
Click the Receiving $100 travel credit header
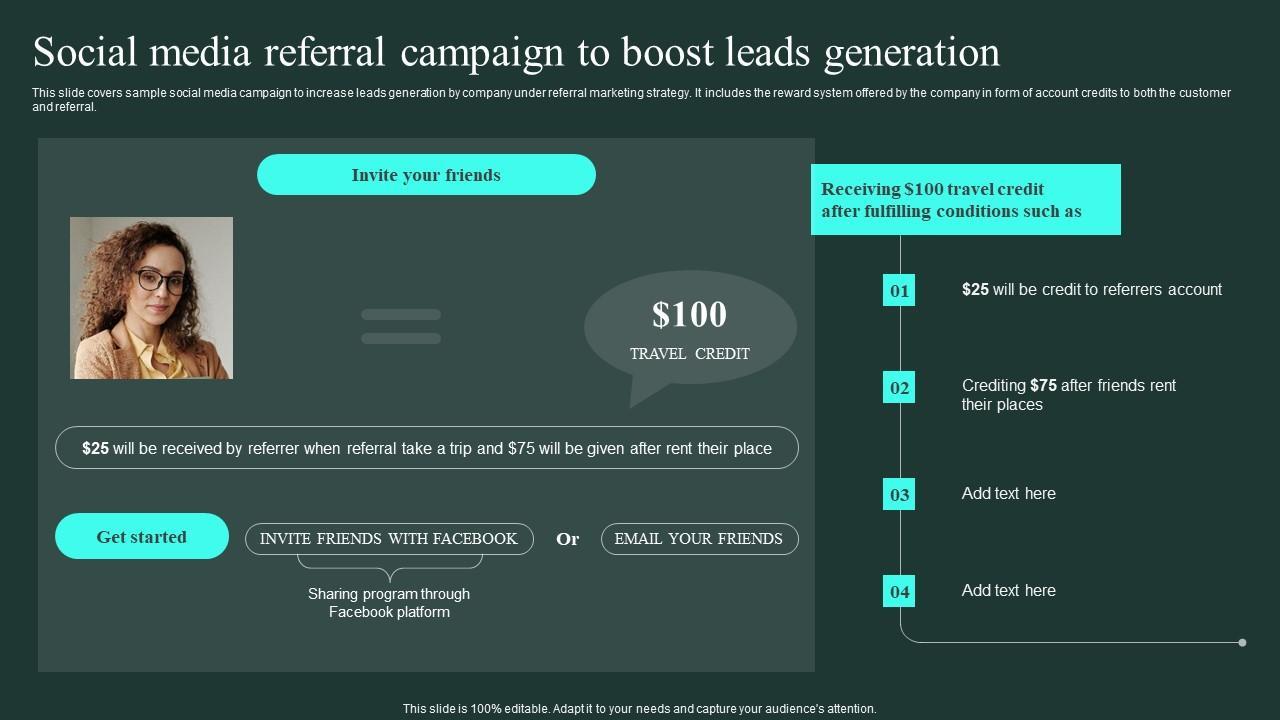(965, 200)
